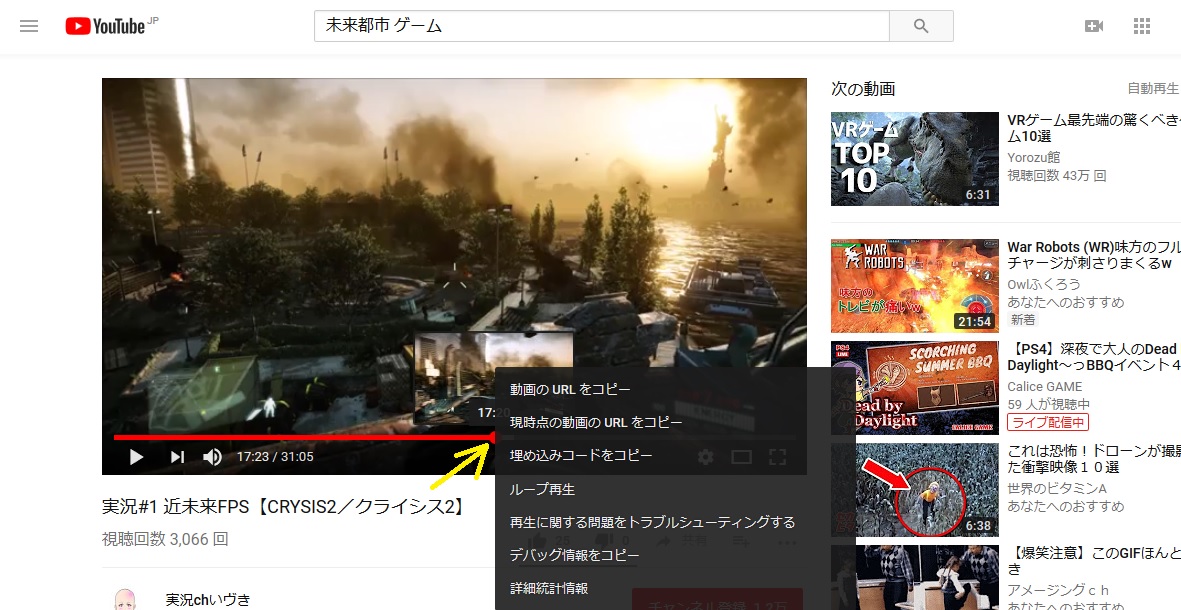Play the video with the play button
Viewport: 1181px width, 610px height.
[x=136, y=456]
